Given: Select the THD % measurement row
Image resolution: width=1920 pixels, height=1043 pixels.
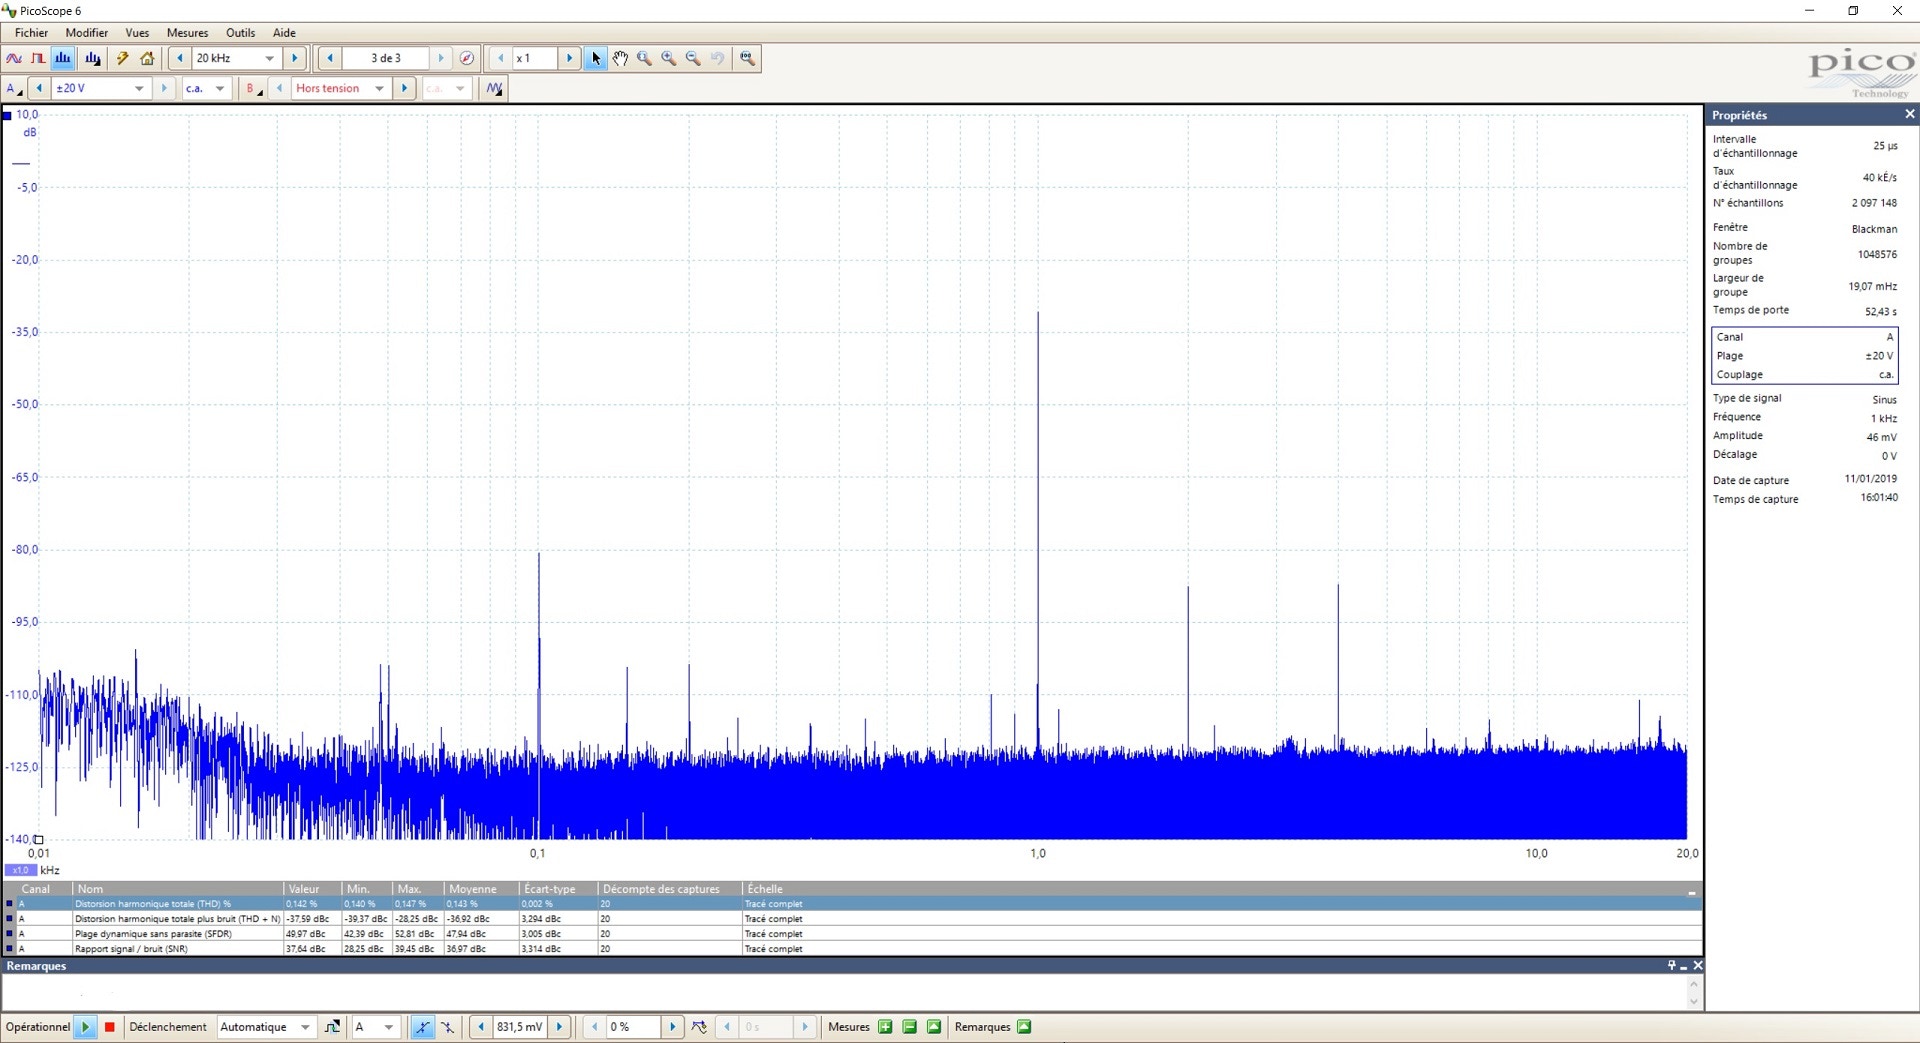Looking at the screenshot, I should pos(852,904).
